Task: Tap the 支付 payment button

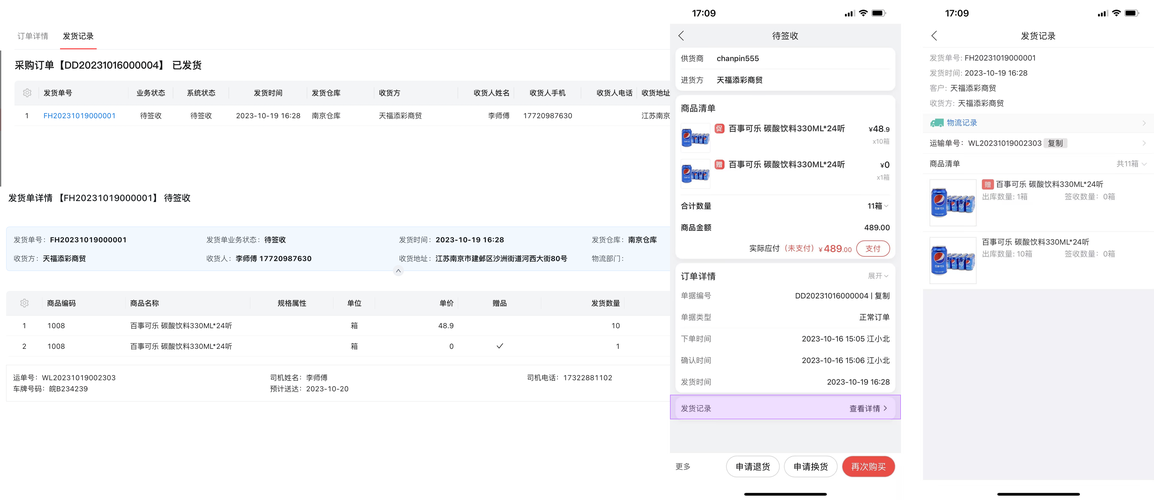Action: [873, 248]
